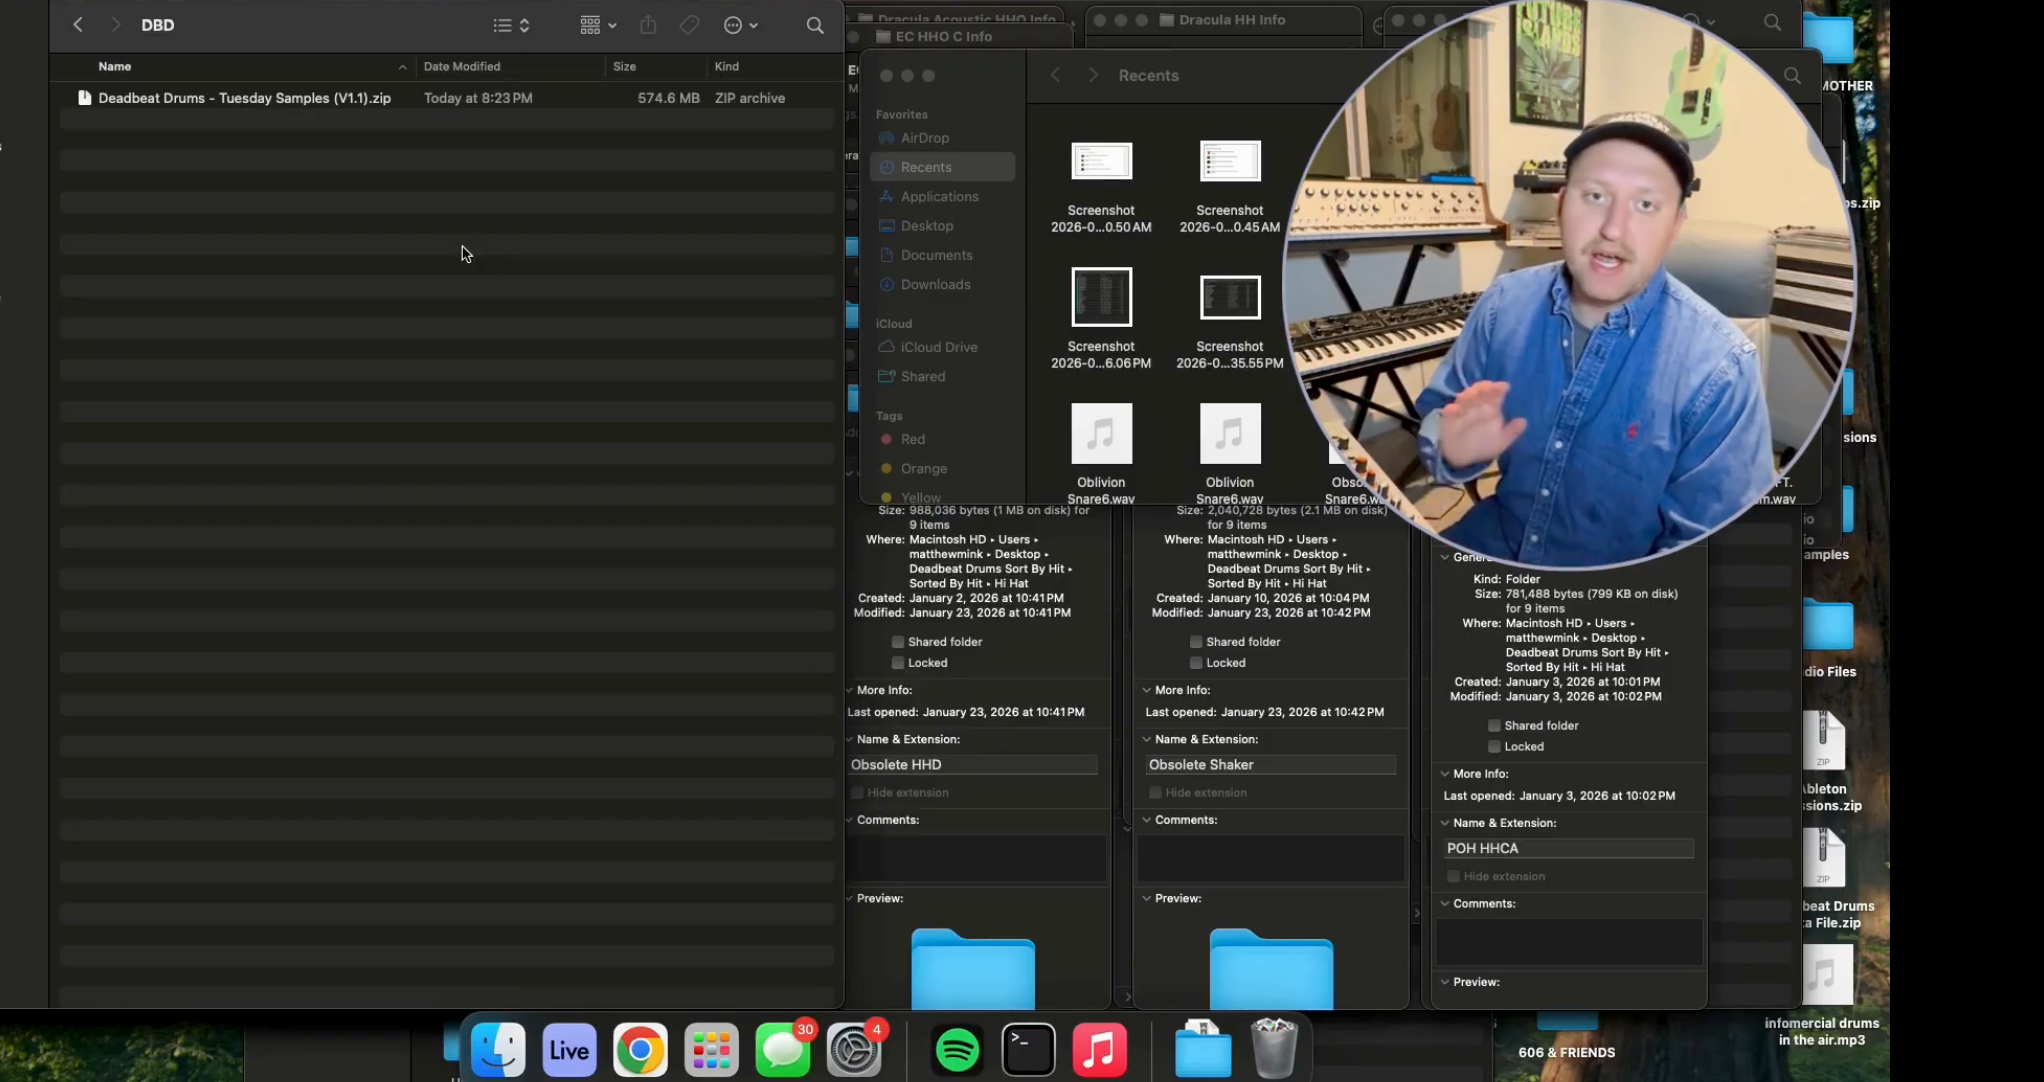Toggle Locked checkbox in POH HHCA info
The image size is (2044, 1082).
[1494, 747]
